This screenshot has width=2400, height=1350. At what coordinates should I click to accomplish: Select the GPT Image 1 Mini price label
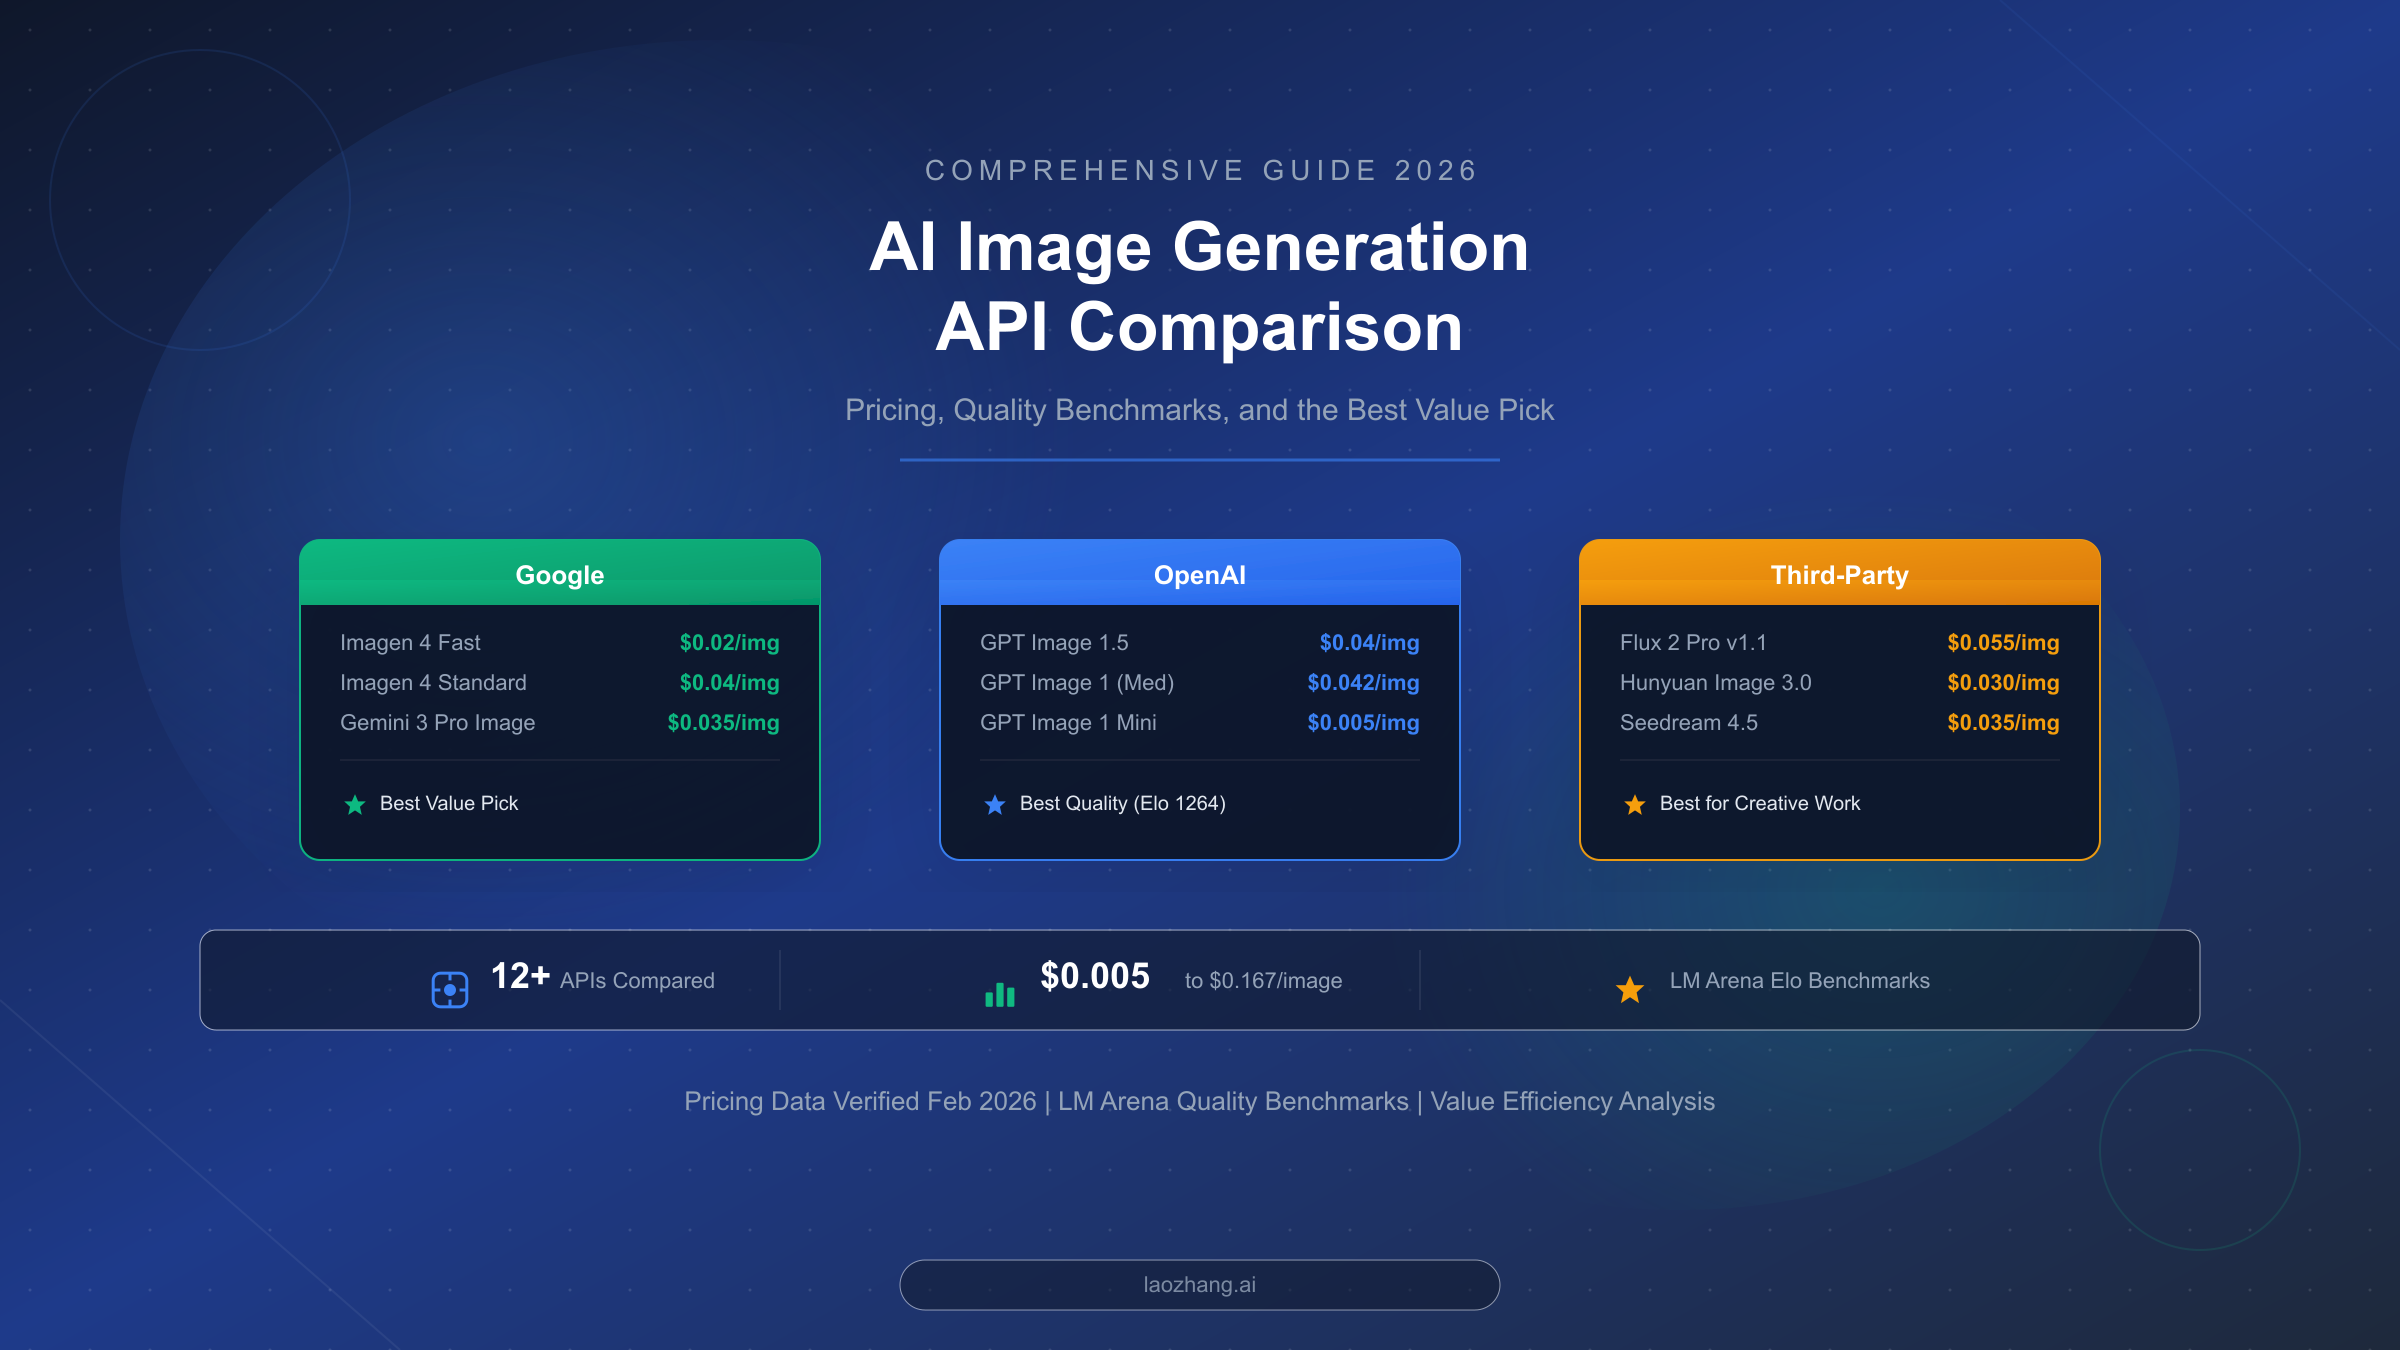(x=1362, y=722)
